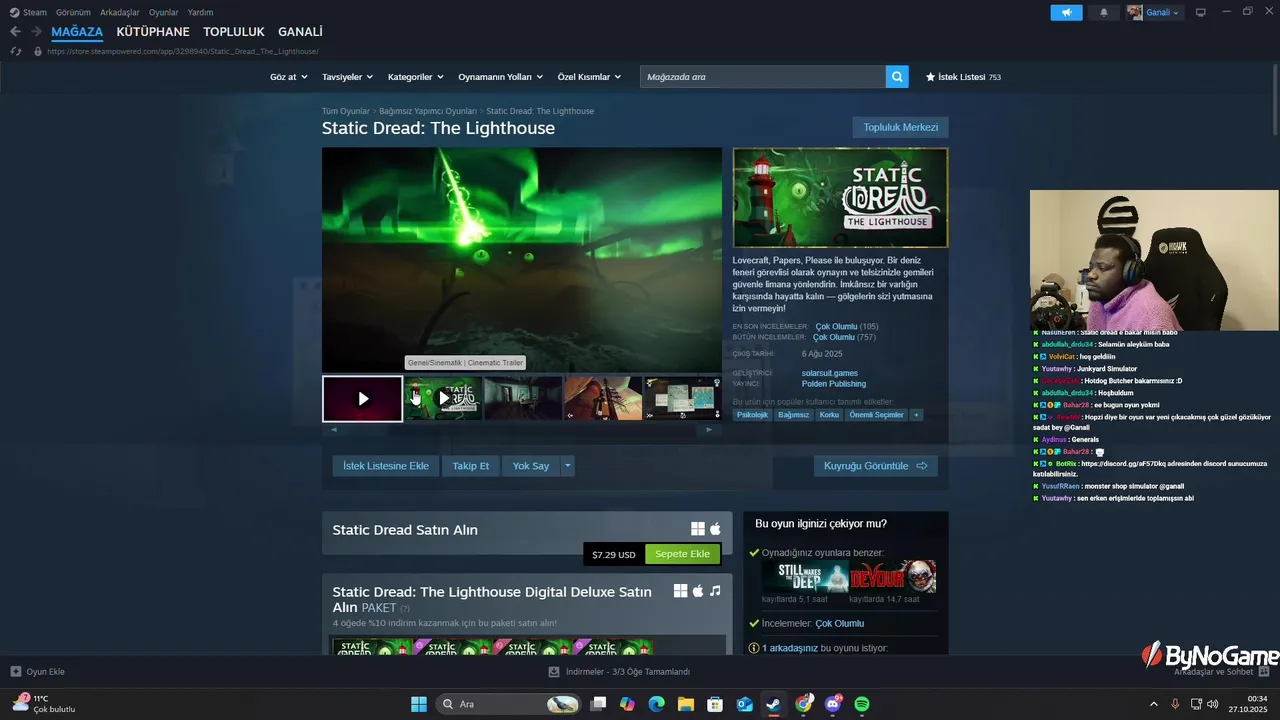
Task: Click the Yok Say button
Action: [531, 466]
